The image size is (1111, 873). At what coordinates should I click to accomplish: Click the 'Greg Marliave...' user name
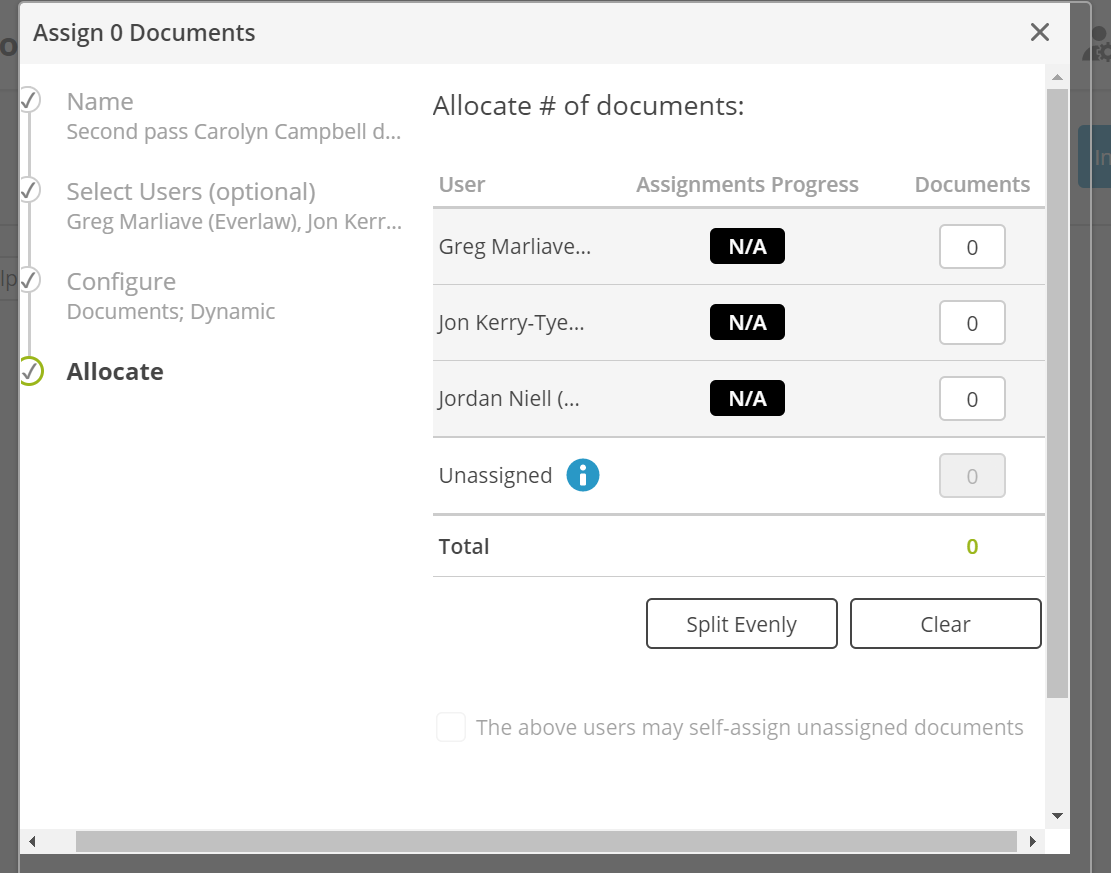click(x=514, y=247)
